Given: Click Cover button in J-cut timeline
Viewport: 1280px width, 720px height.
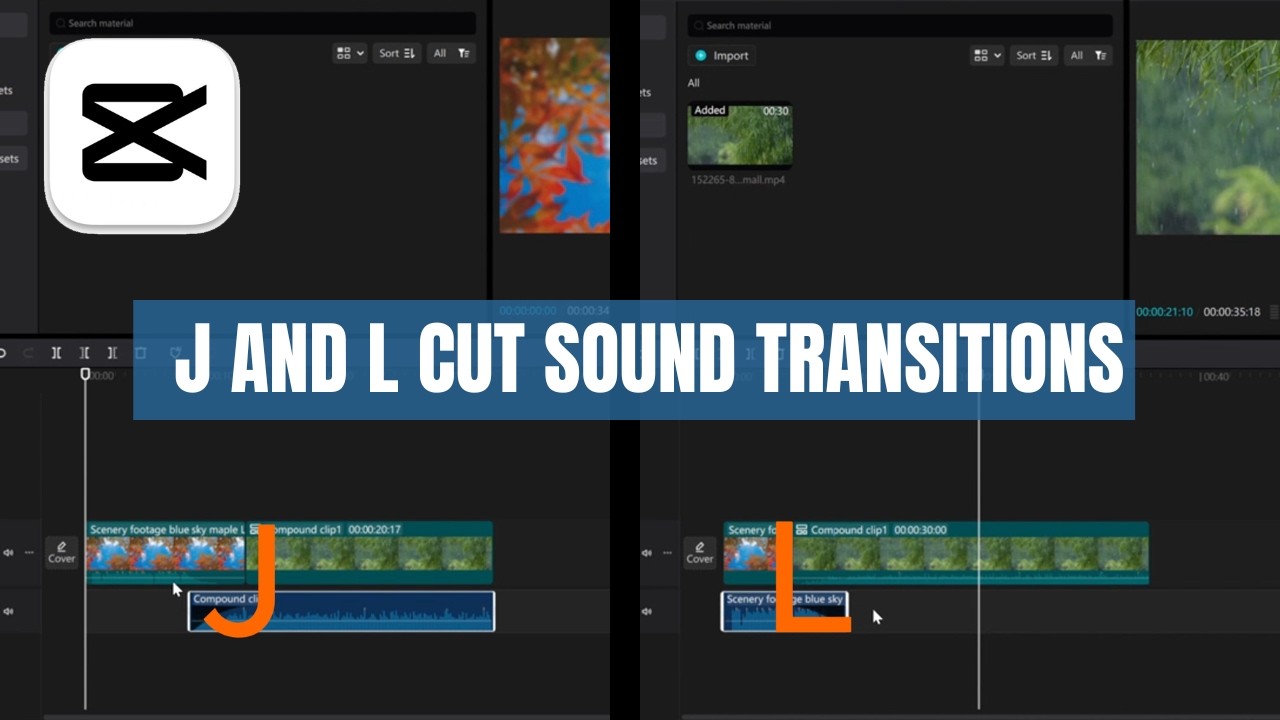Looking at the screenshot, I should click(x=61, y=553).
